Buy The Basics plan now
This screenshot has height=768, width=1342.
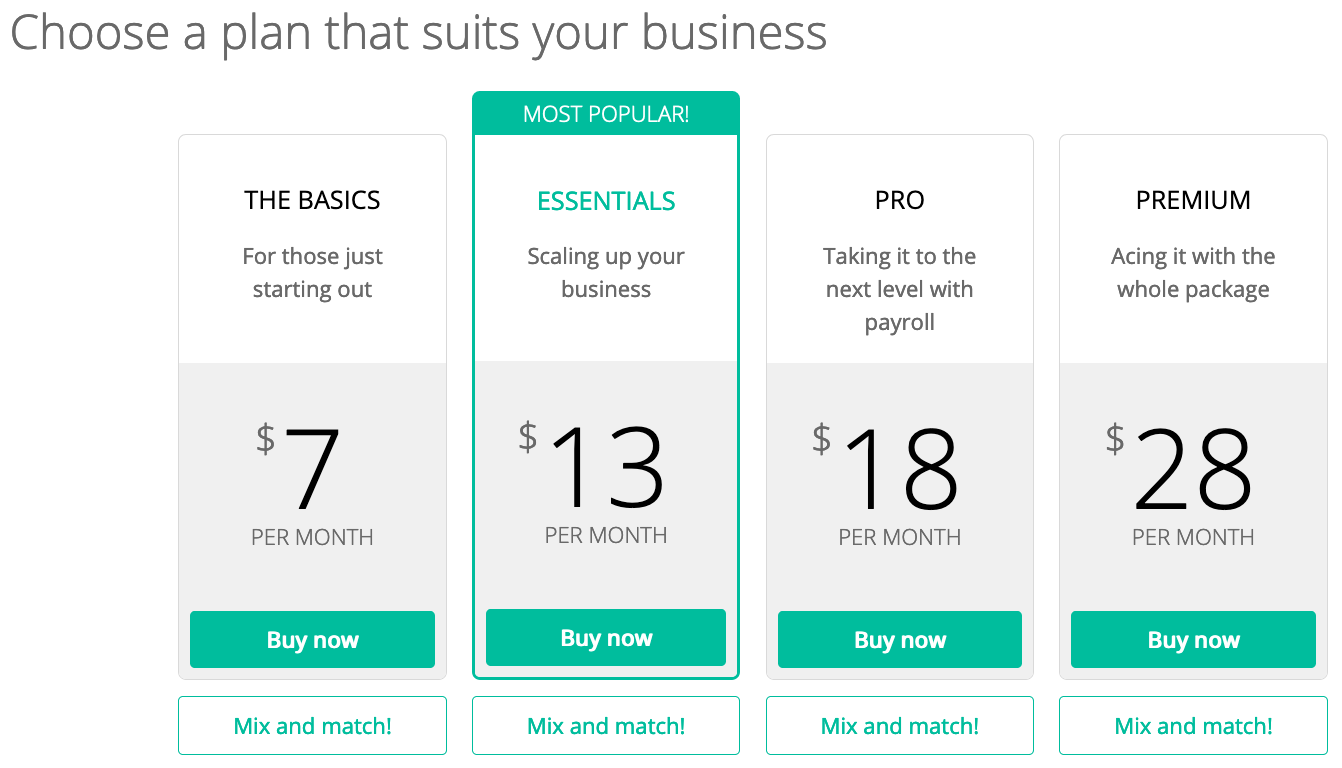(x=312, y=639)
